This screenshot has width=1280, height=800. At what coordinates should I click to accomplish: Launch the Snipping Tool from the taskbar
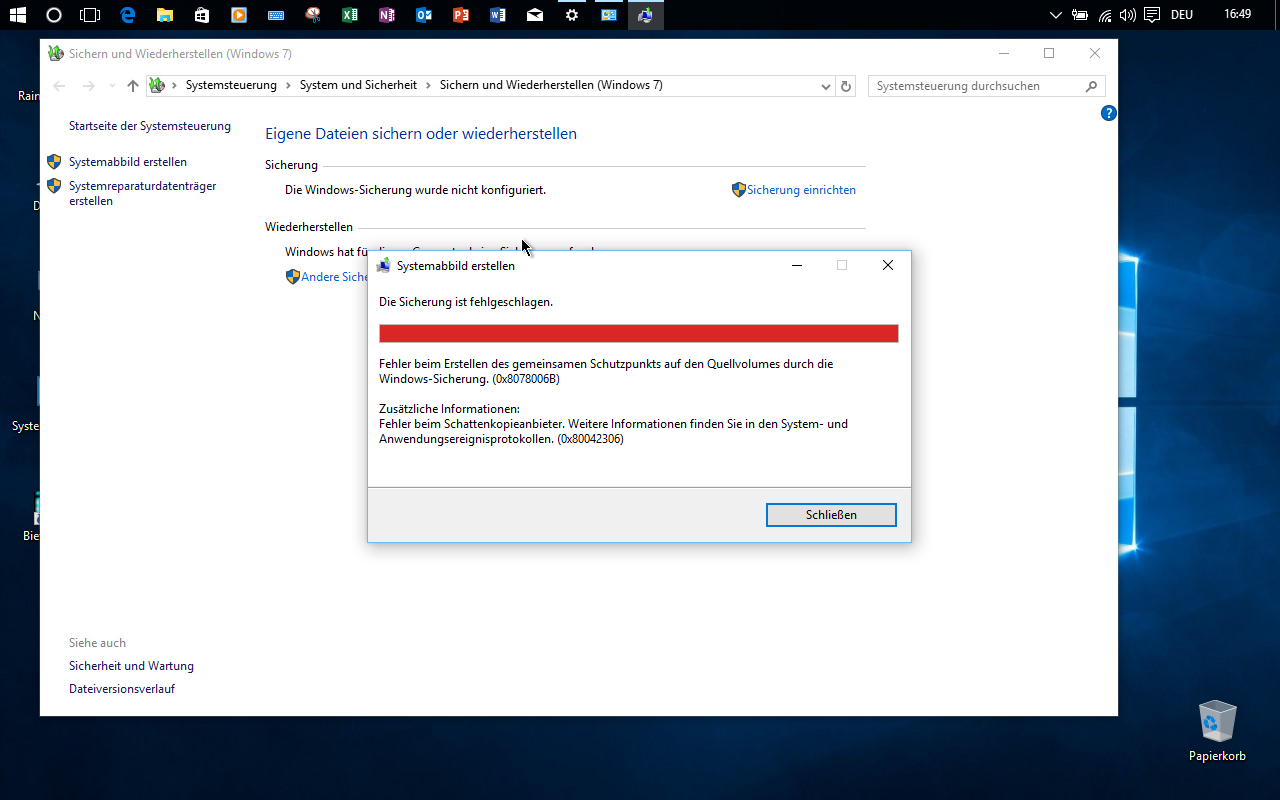pos(312,15)
